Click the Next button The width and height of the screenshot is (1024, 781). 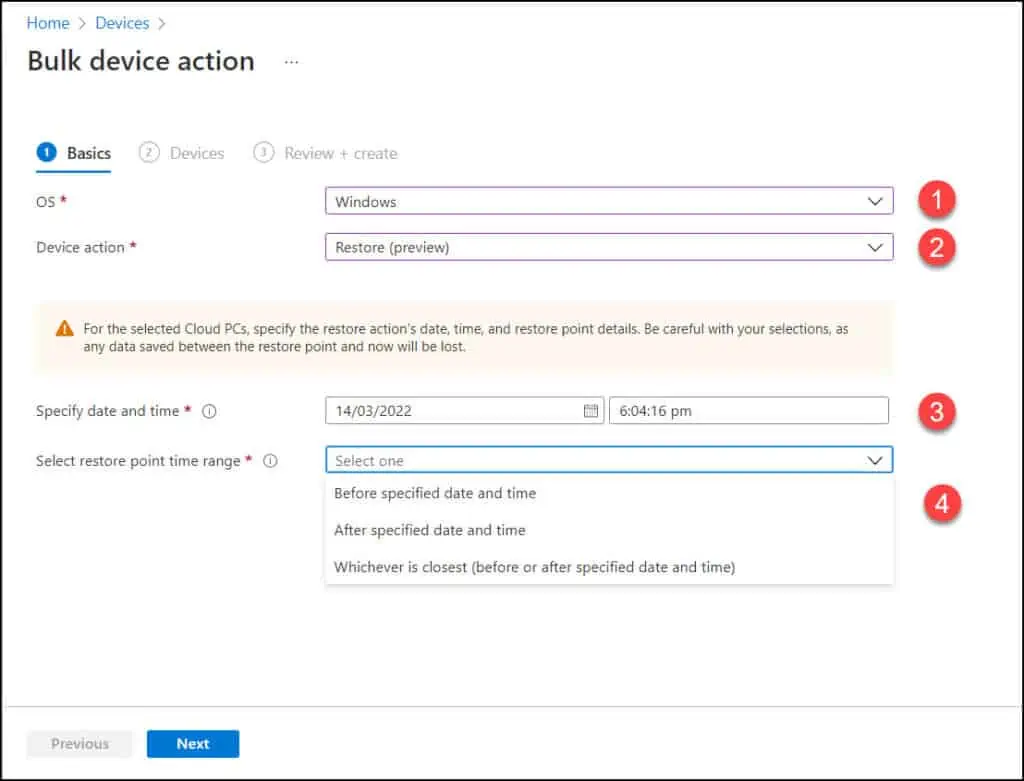(x=193, y=744)
